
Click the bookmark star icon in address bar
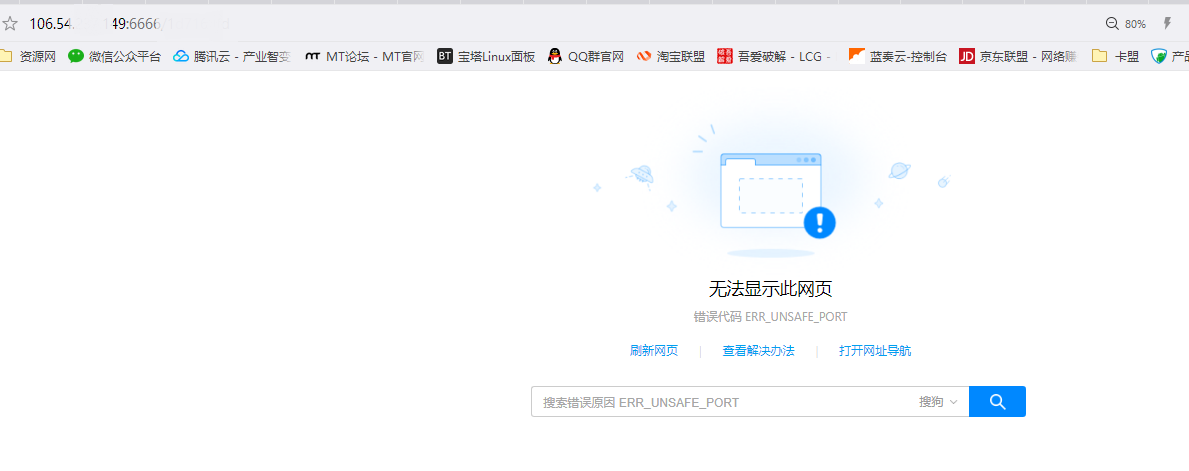(x=9, y=24)
